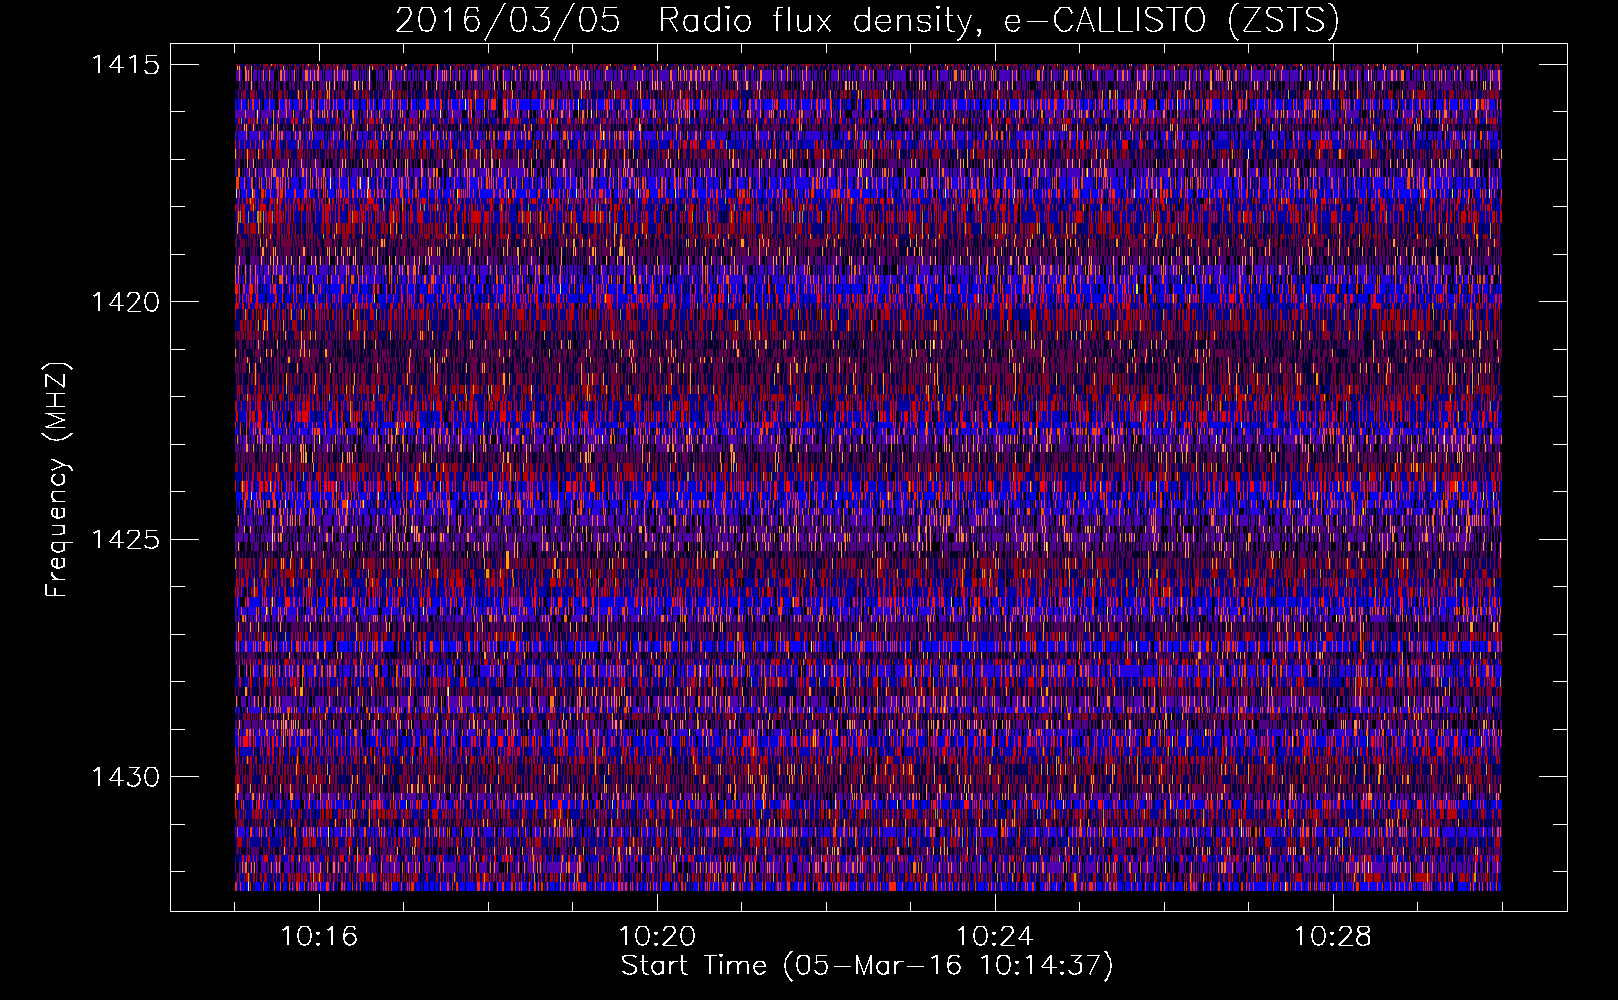The width and height of the screenshot is (1618, 1000).
Task: Click the 'Start Time (05-Mar-16 10:14:37)' label
Action: [x=867, y=966]
